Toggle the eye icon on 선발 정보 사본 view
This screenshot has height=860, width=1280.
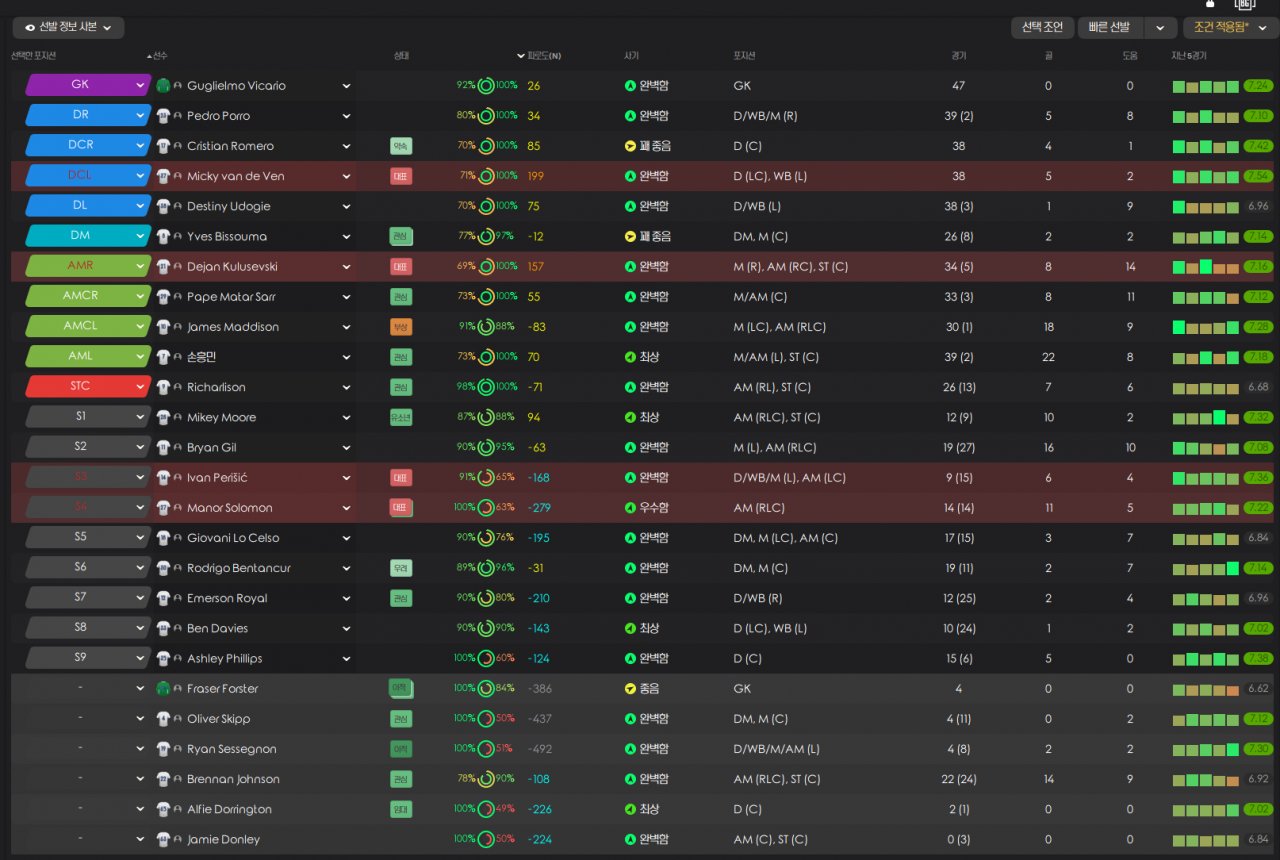pyautogui.click(x=30, y=27)
